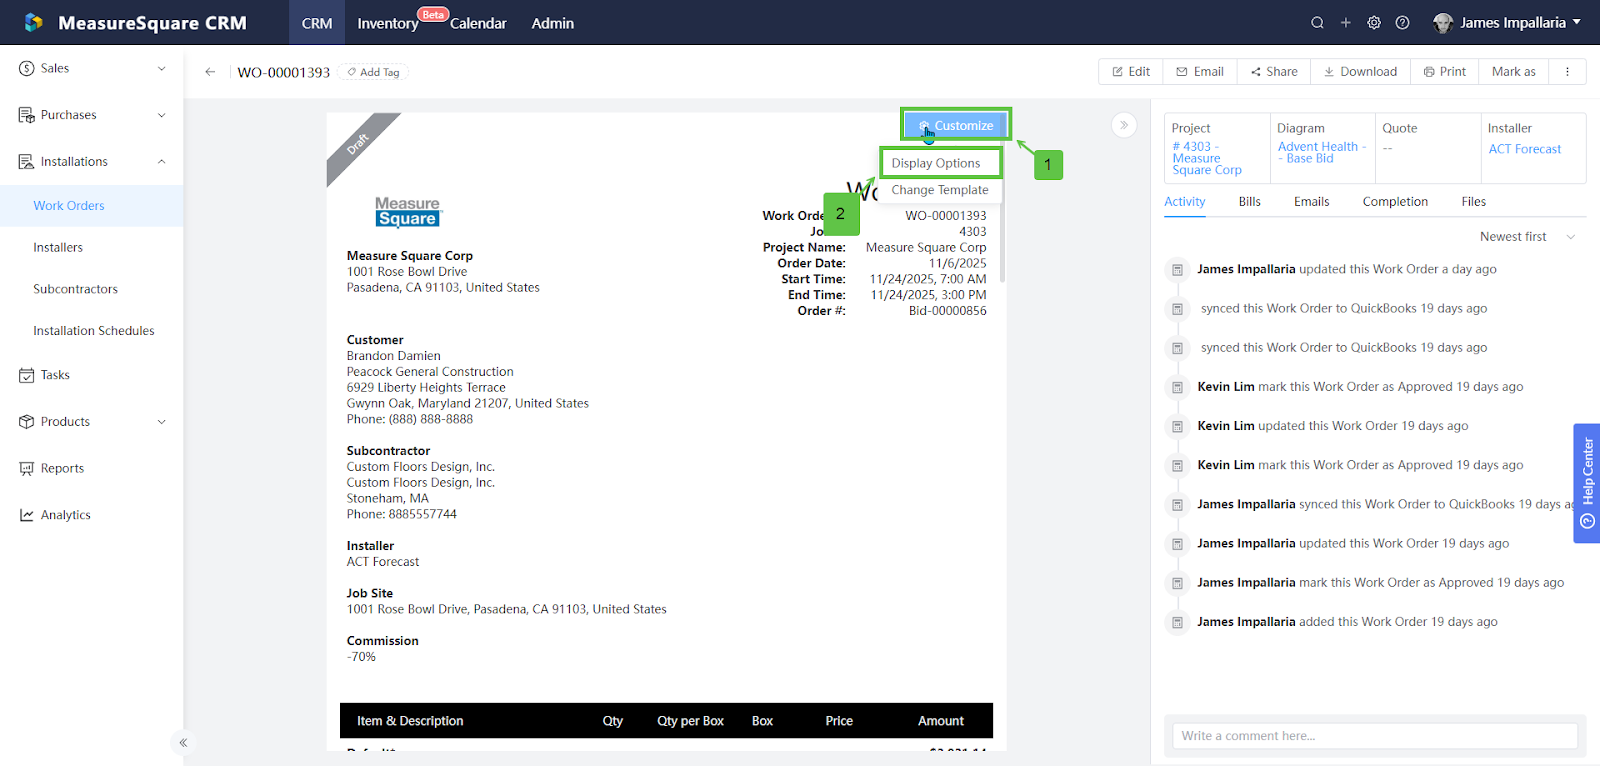The width and height of the screenshot is (1600, 766).
Task: Click the 'Bid-00000856' order number text
Action: (x=947, y=311)
